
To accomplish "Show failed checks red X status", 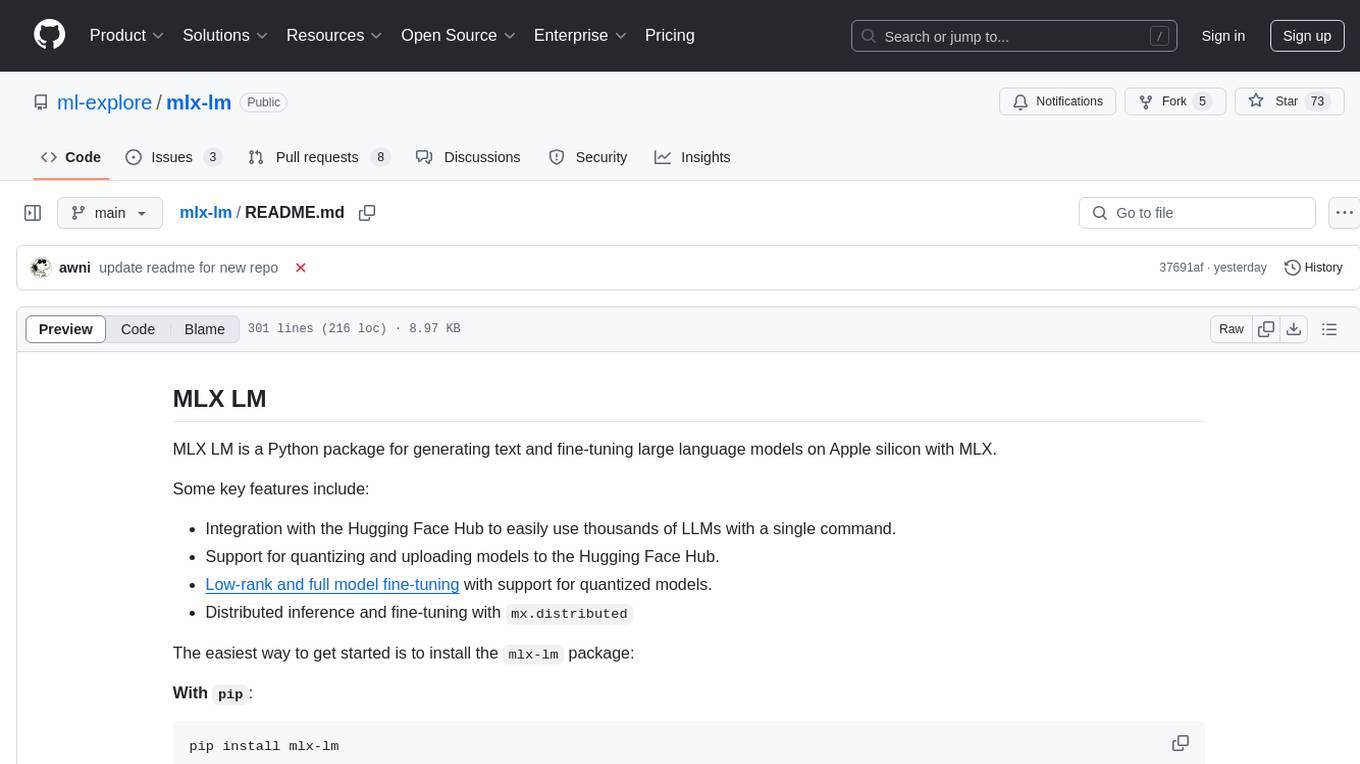I will click(300, 268).
